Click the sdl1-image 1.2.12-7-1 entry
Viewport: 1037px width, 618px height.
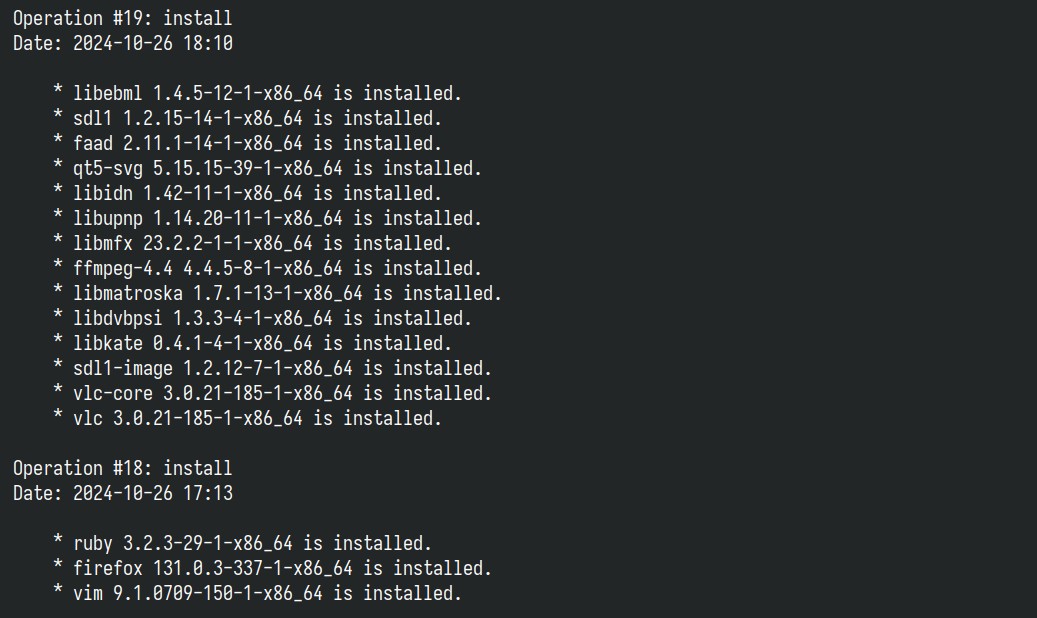click(x=272, y=369)
